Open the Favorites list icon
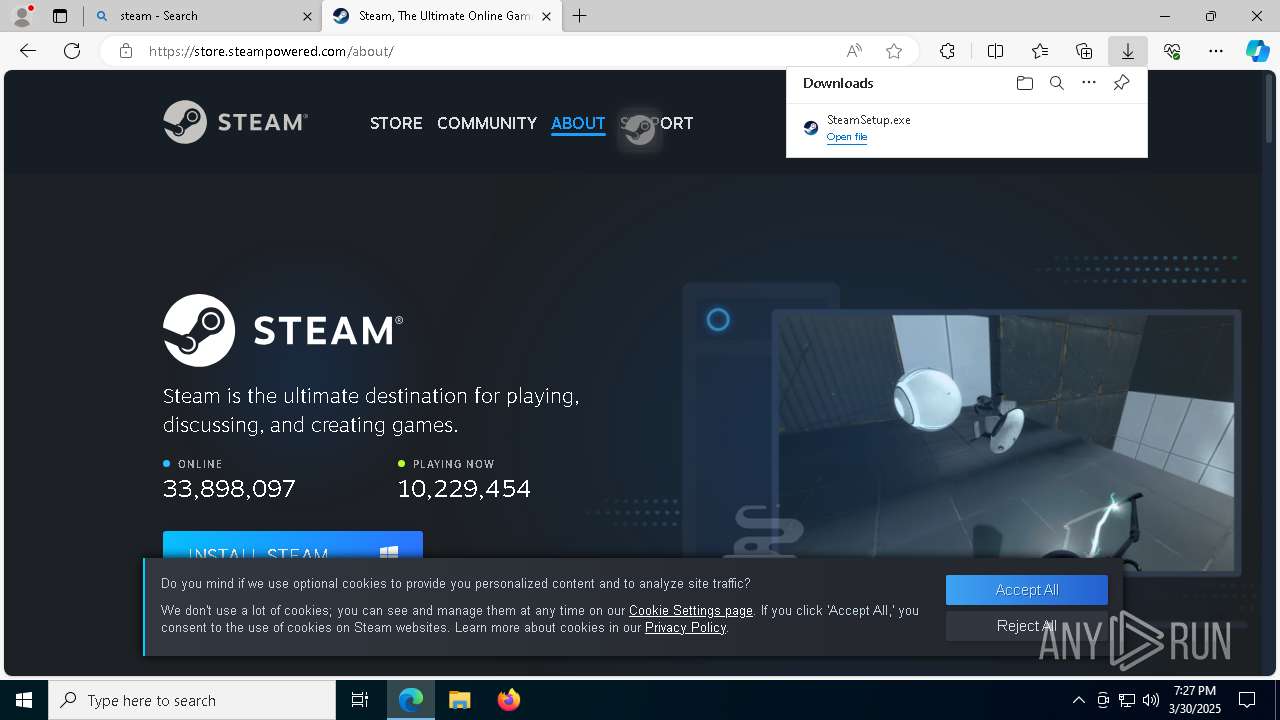The width and height of the screenshot is (1280, 720). point(1040,51)
